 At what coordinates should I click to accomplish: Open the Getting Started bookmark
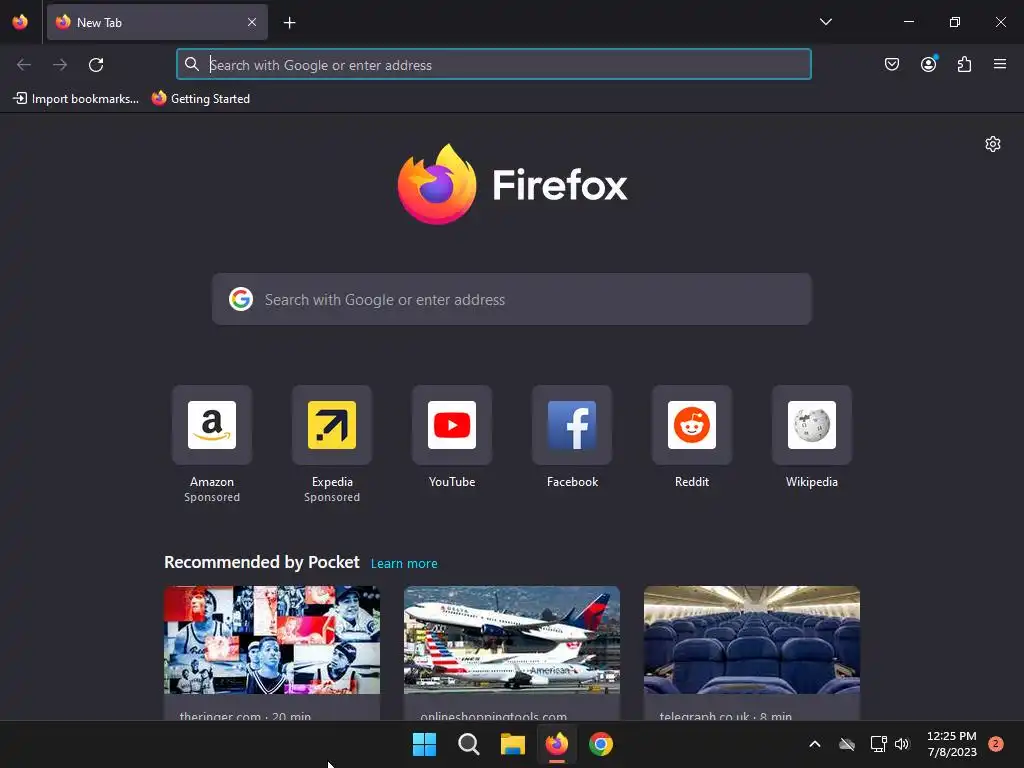[201, 99]
